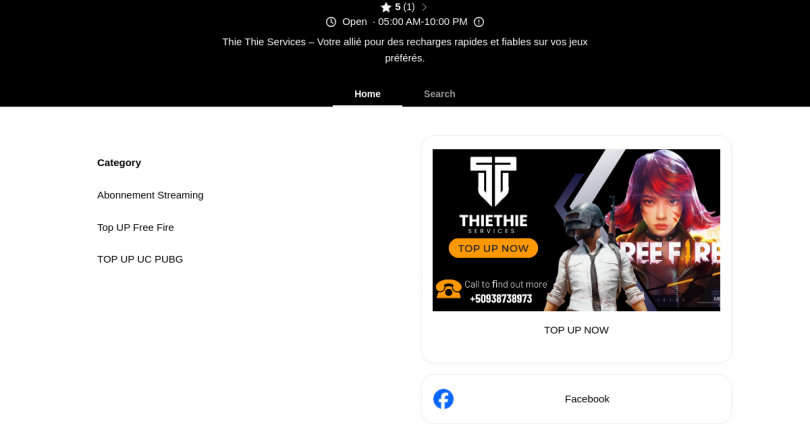Click the clock icon next to Open
Image resolution: width=810 pixels, height=424 pixels.
pos(331,22)
